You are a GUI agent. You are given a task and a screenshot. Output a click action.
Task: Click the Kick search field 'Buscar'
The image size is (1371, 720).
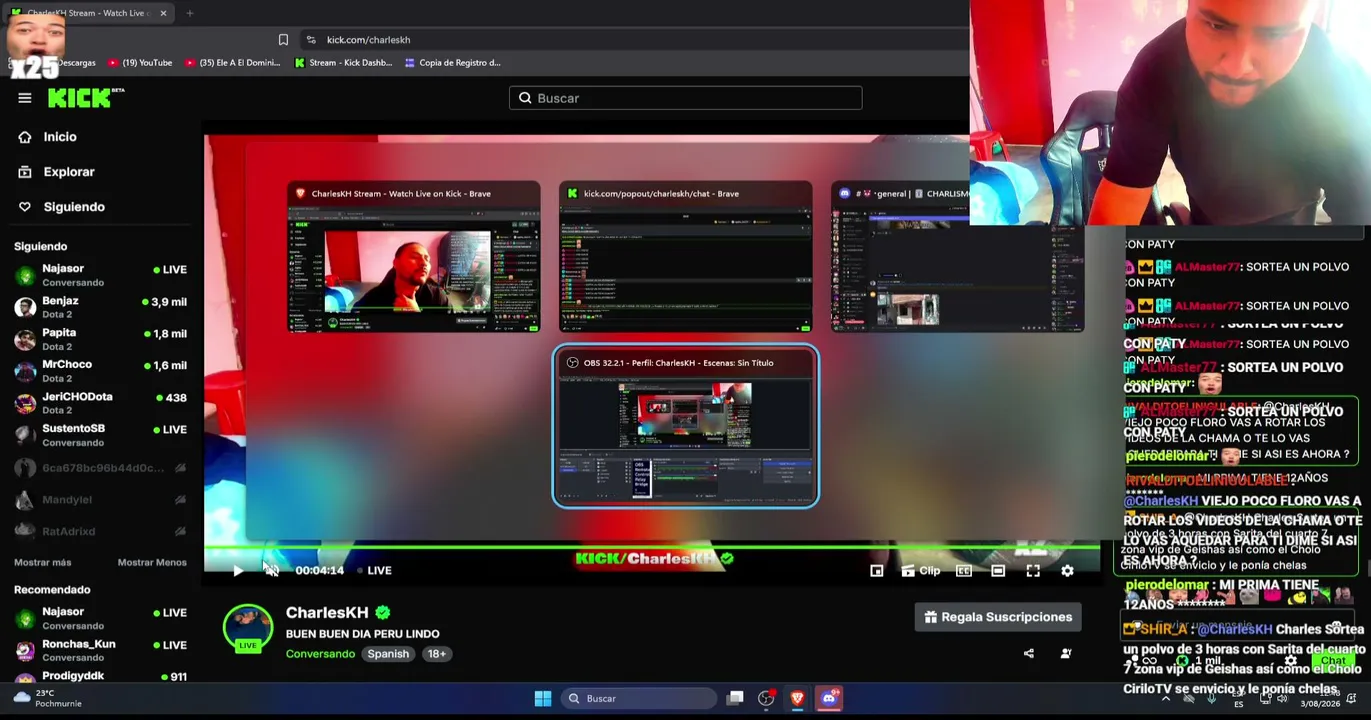tap(685, 98)
